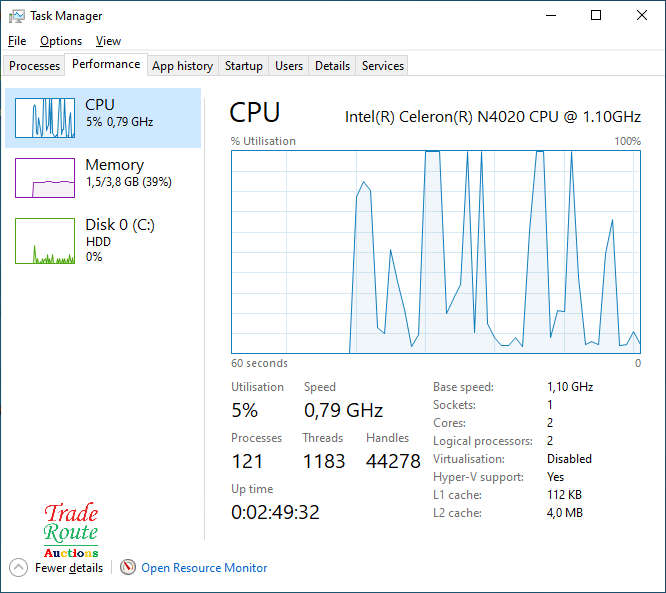This screenshot has width=666, height=593.
Task: Click the Open Resource Monitor link
Action: coord(204,568)
